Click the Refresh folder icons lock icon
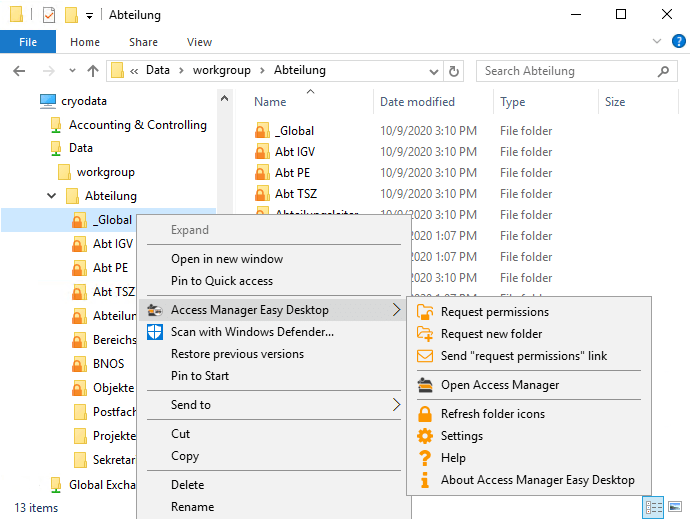 click(425, 414)
